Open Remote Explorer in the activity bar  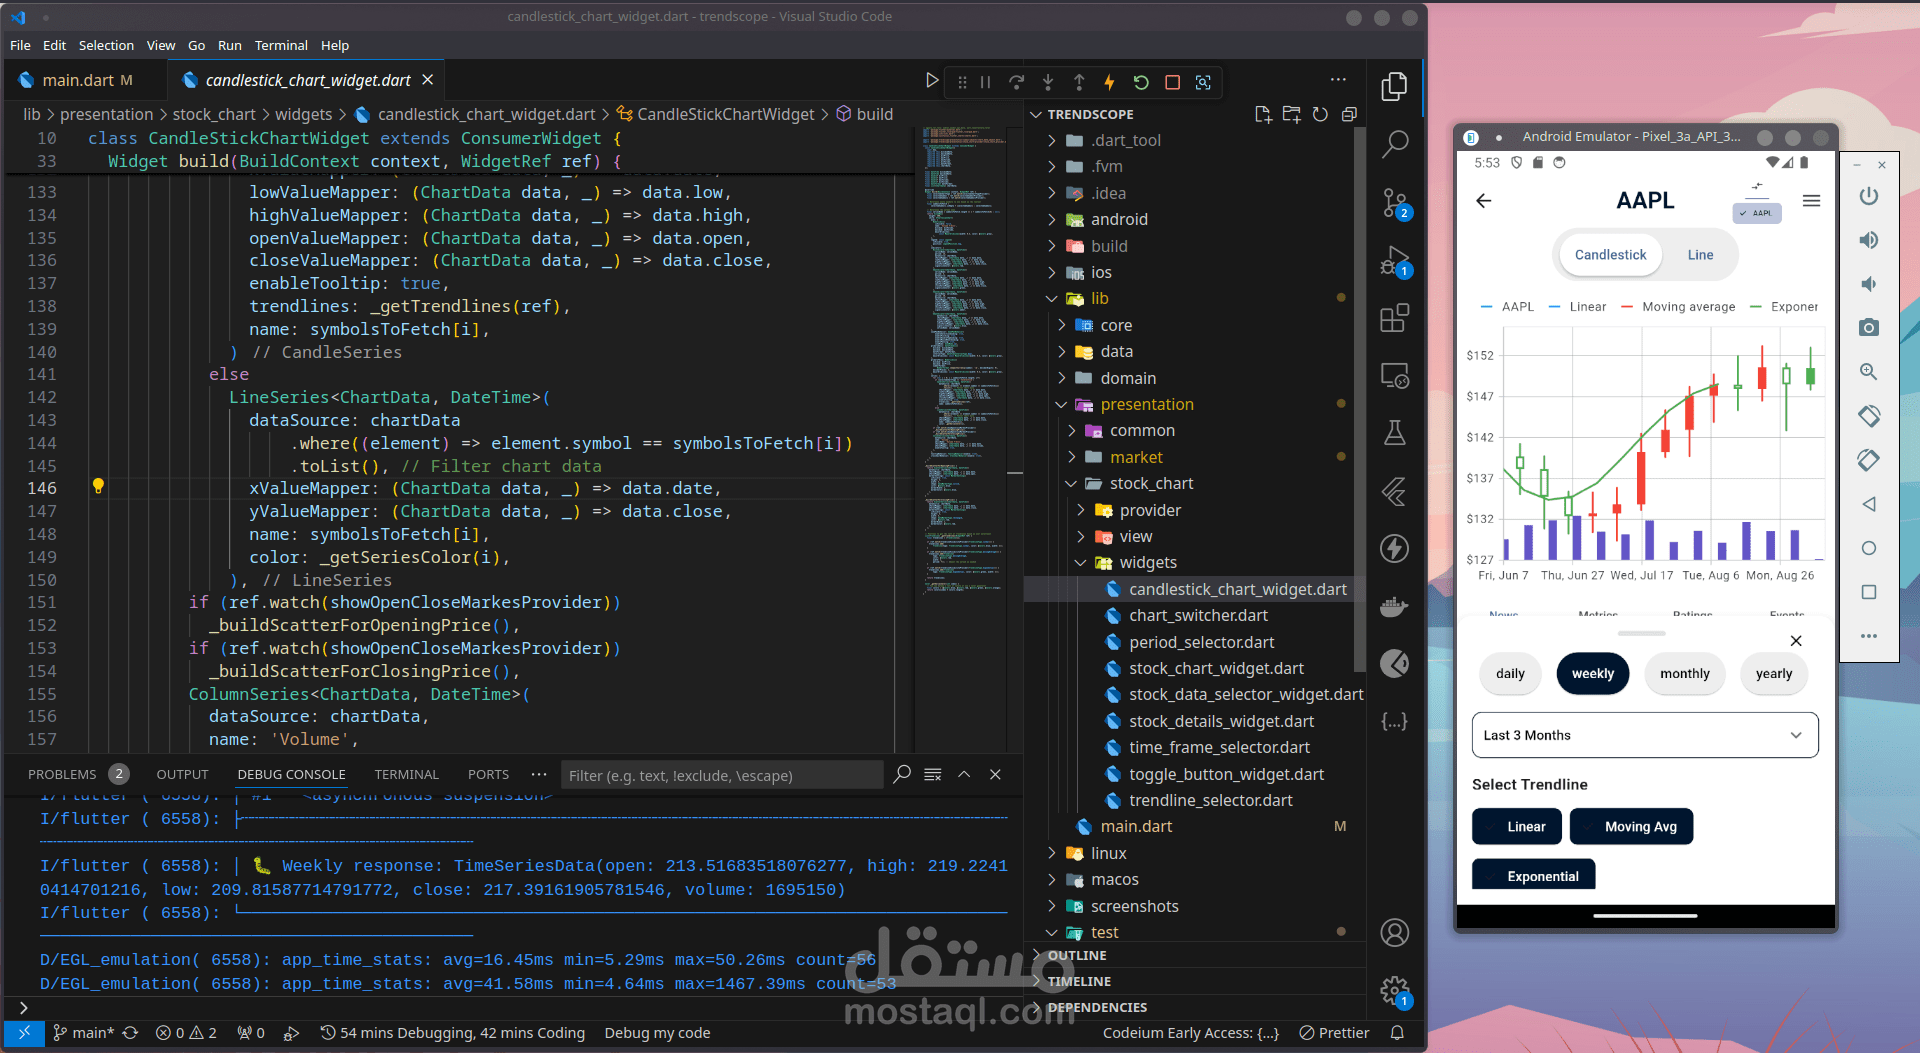tap(1394, 376)
